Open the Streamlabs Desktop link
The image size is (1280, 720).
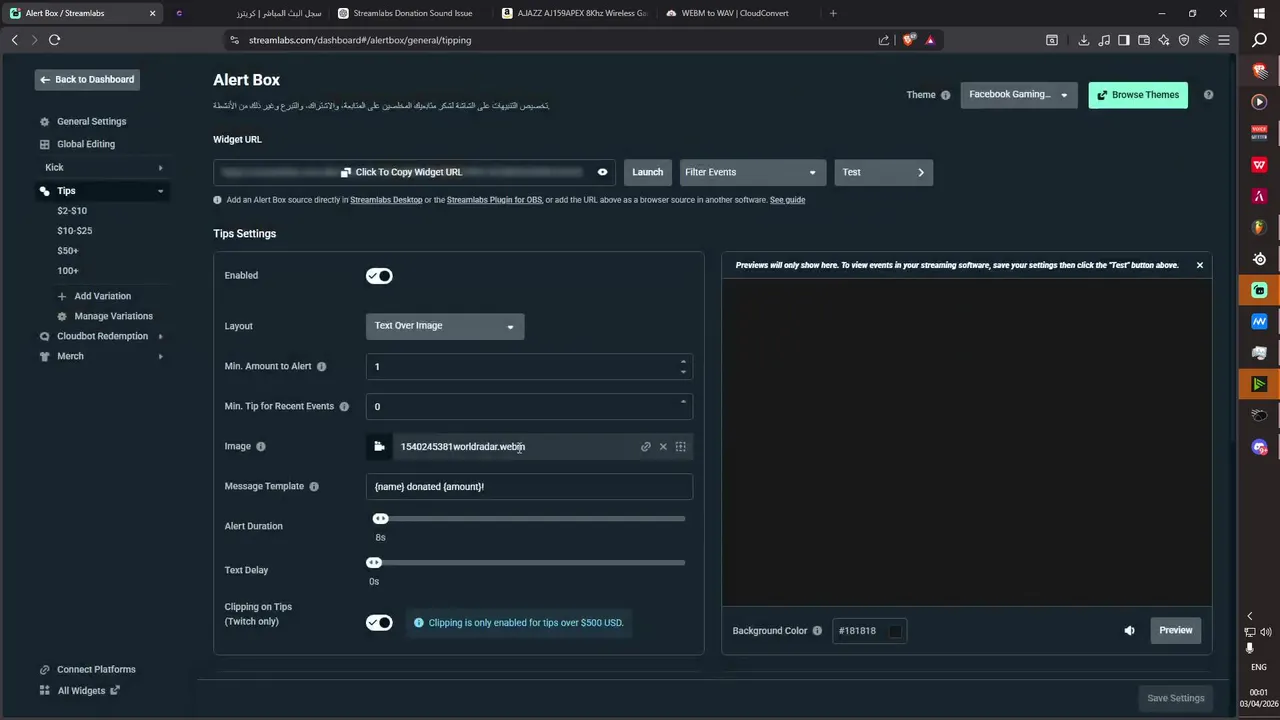(386, 200)
